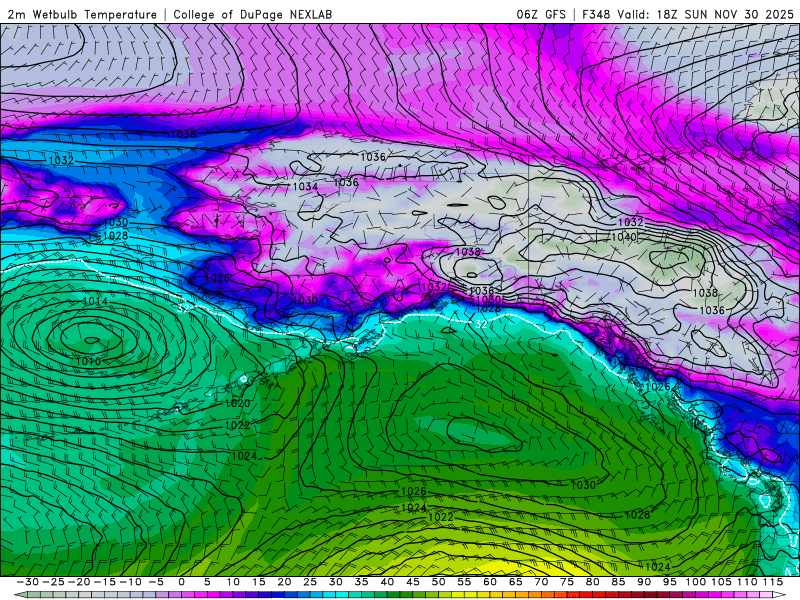Select the 1010 isobar label in the low
Screen dimensions: 800x600
tap(88, 362)
